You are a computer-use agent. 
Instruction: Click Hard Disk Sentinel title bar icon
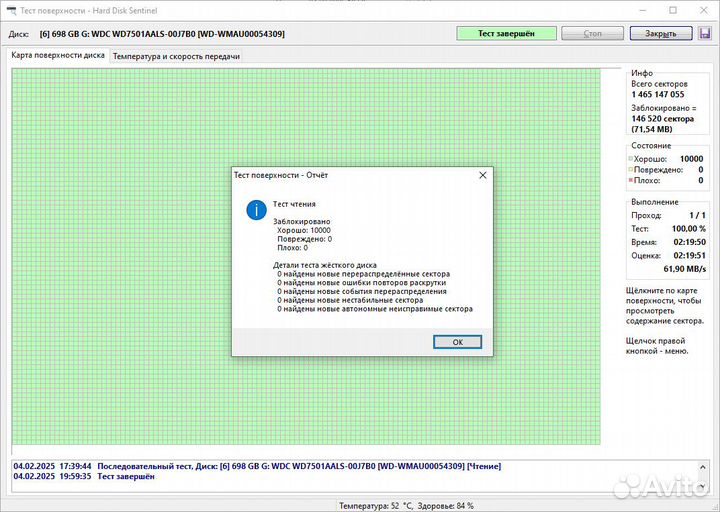coord(11,9)
